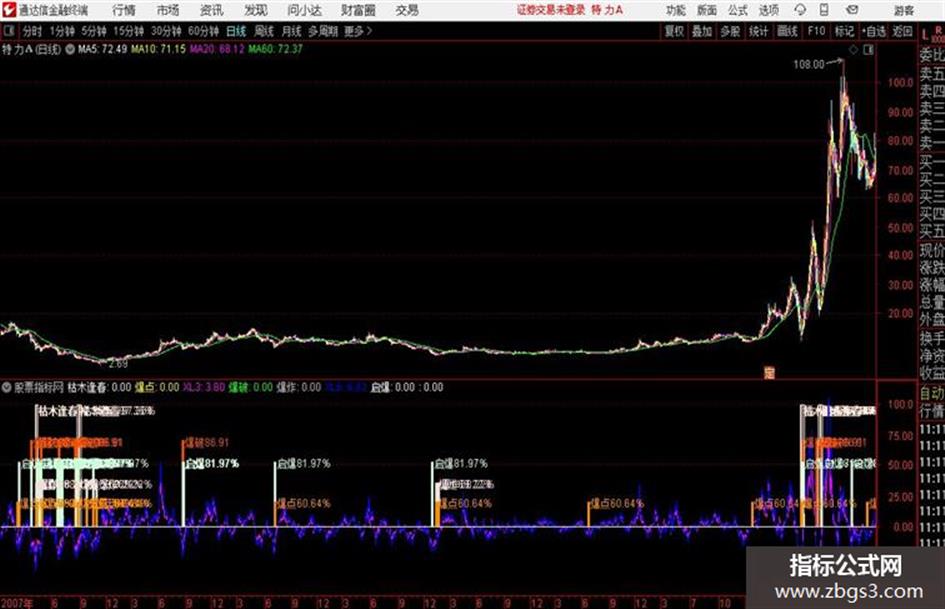Open the MA indicator dropdown circle icon

70,49
